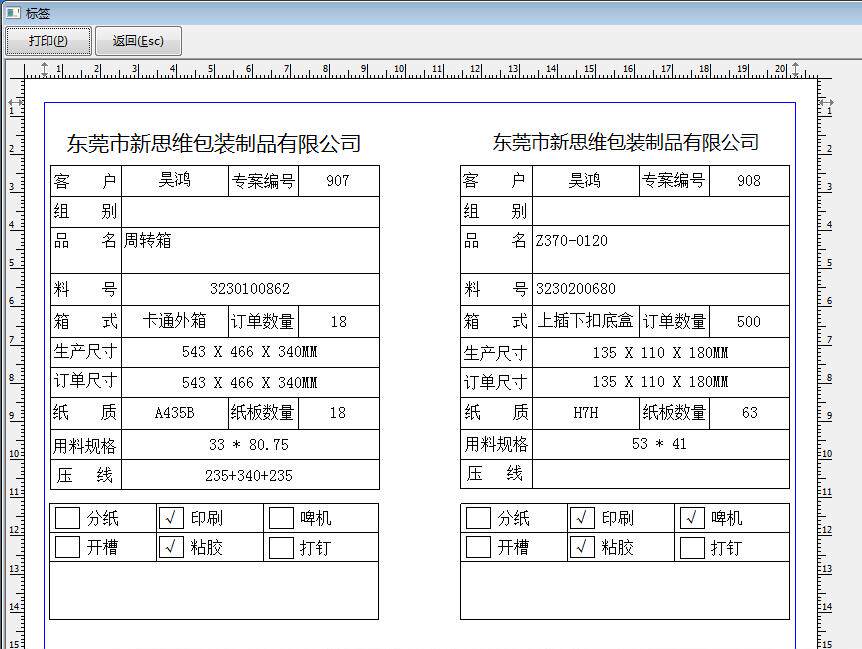Screen dimensions: 862x649
Task: Click the blank remarks box on label 908
Action: click(625, 591)
